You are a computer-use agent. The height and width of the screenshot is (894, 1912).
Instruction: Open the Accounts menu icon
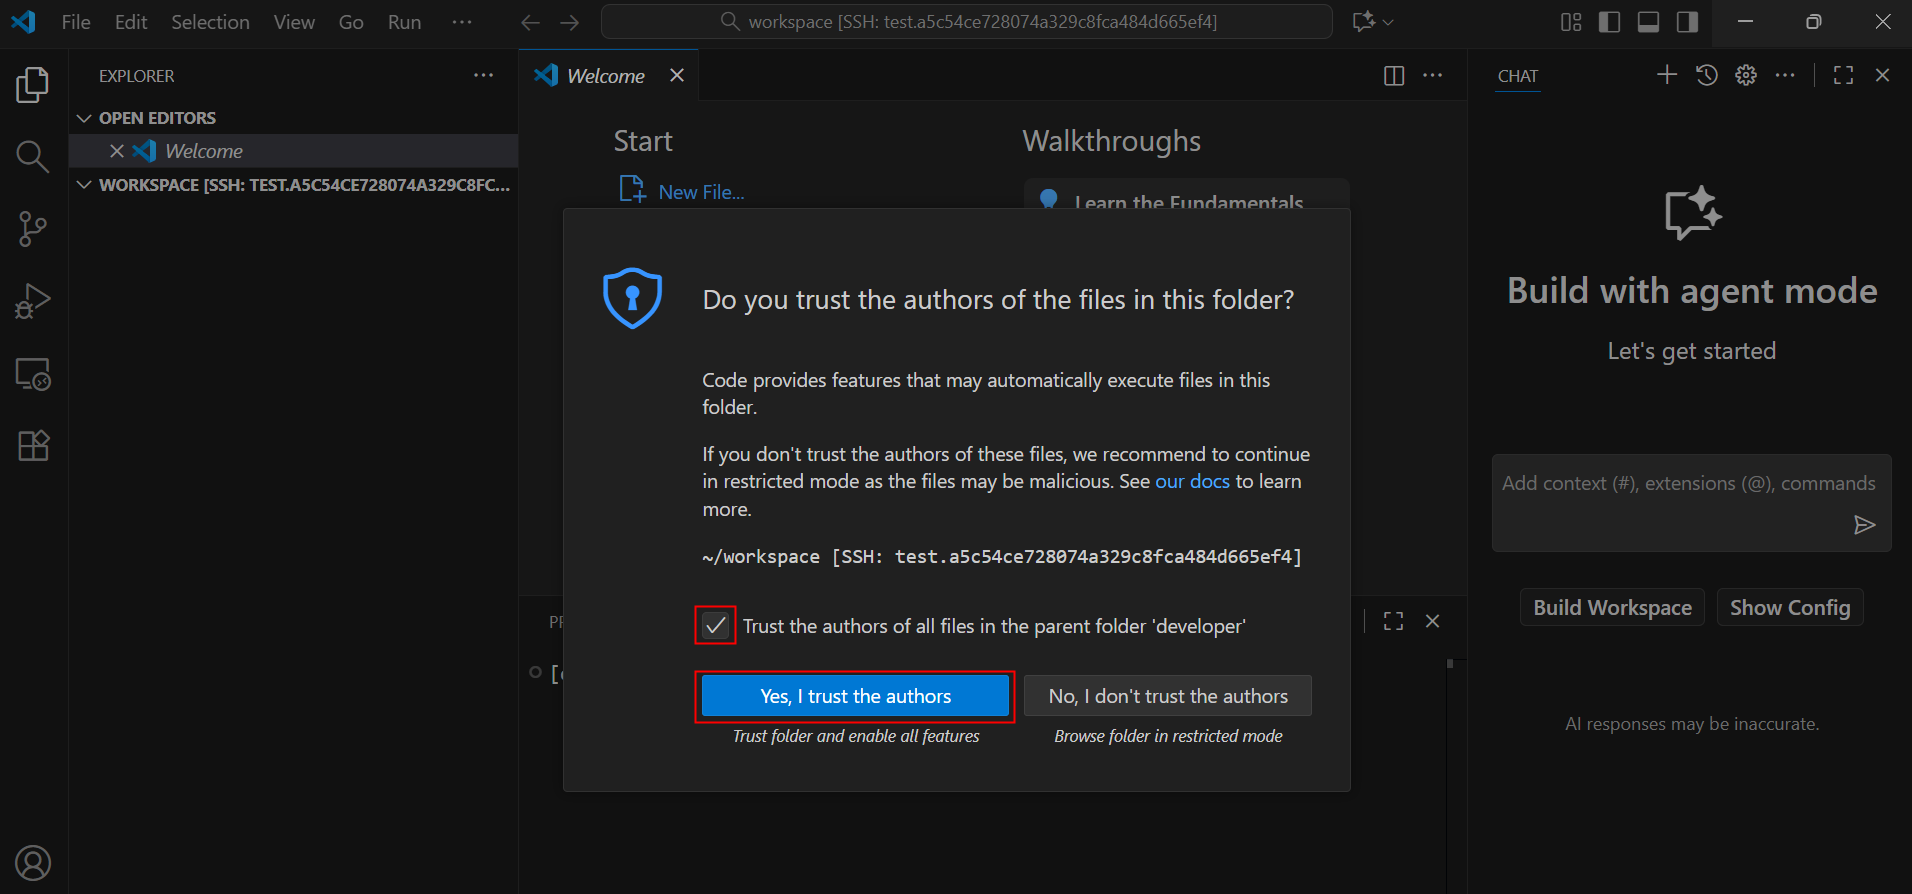[32, 863]
